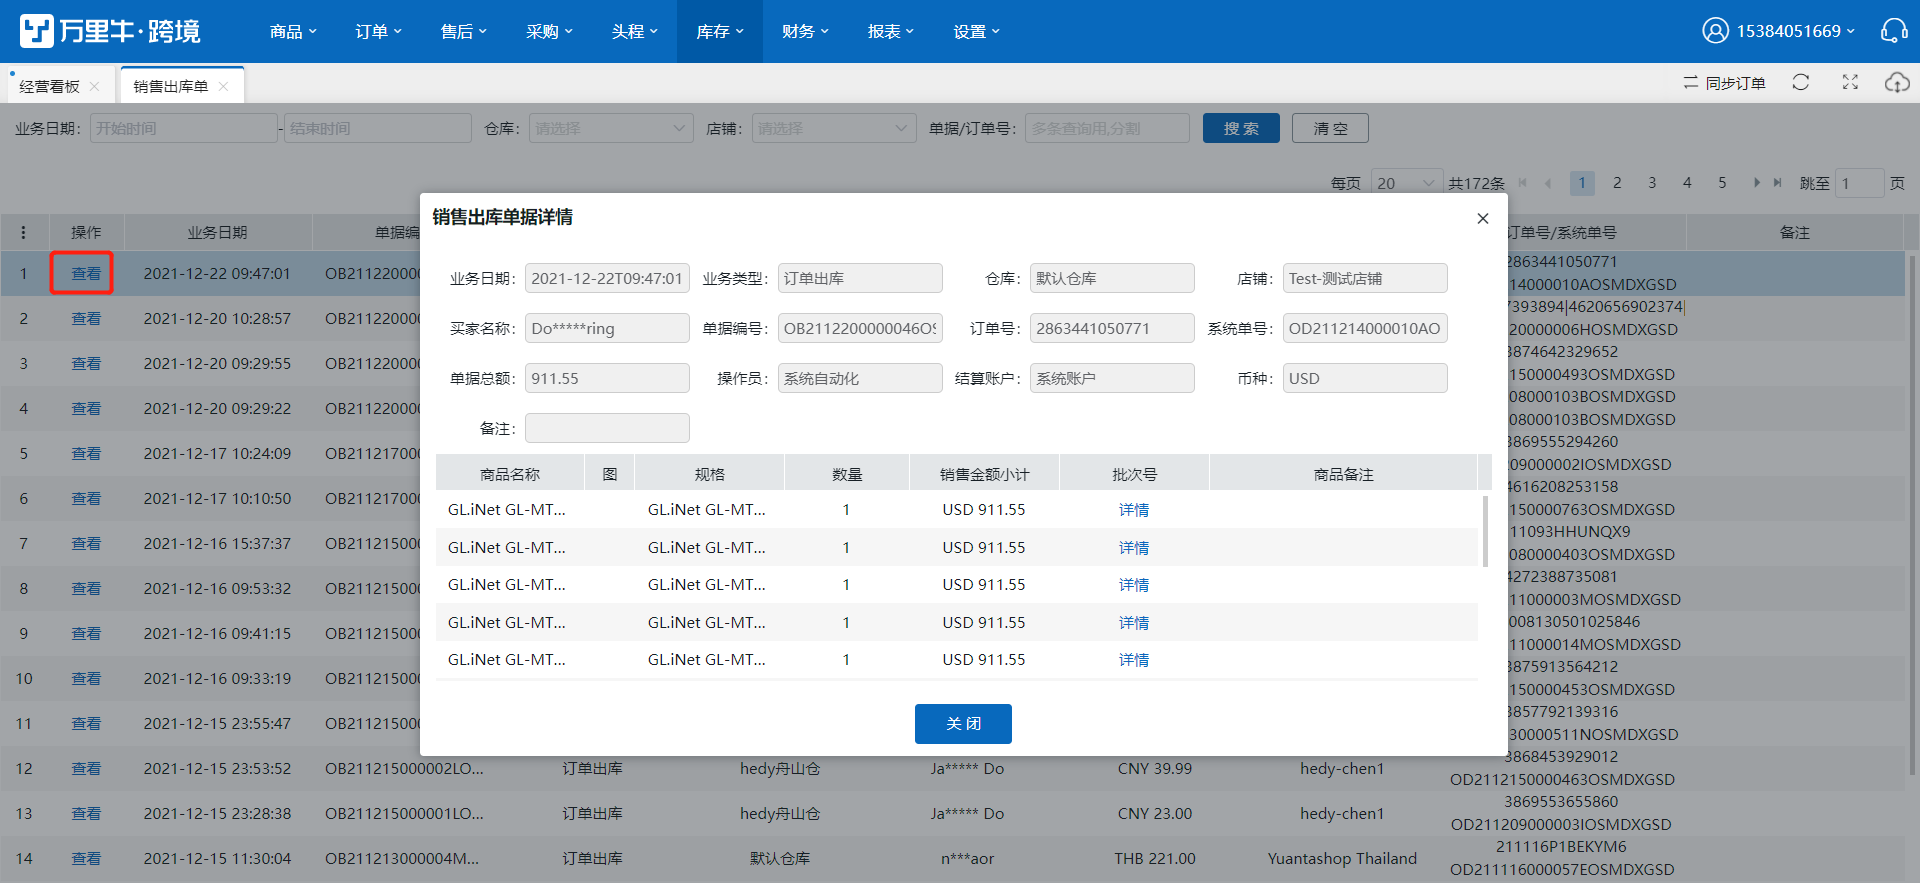Open 详情 for the fifth product row
1920x883 pixels.
(1134, 660)
